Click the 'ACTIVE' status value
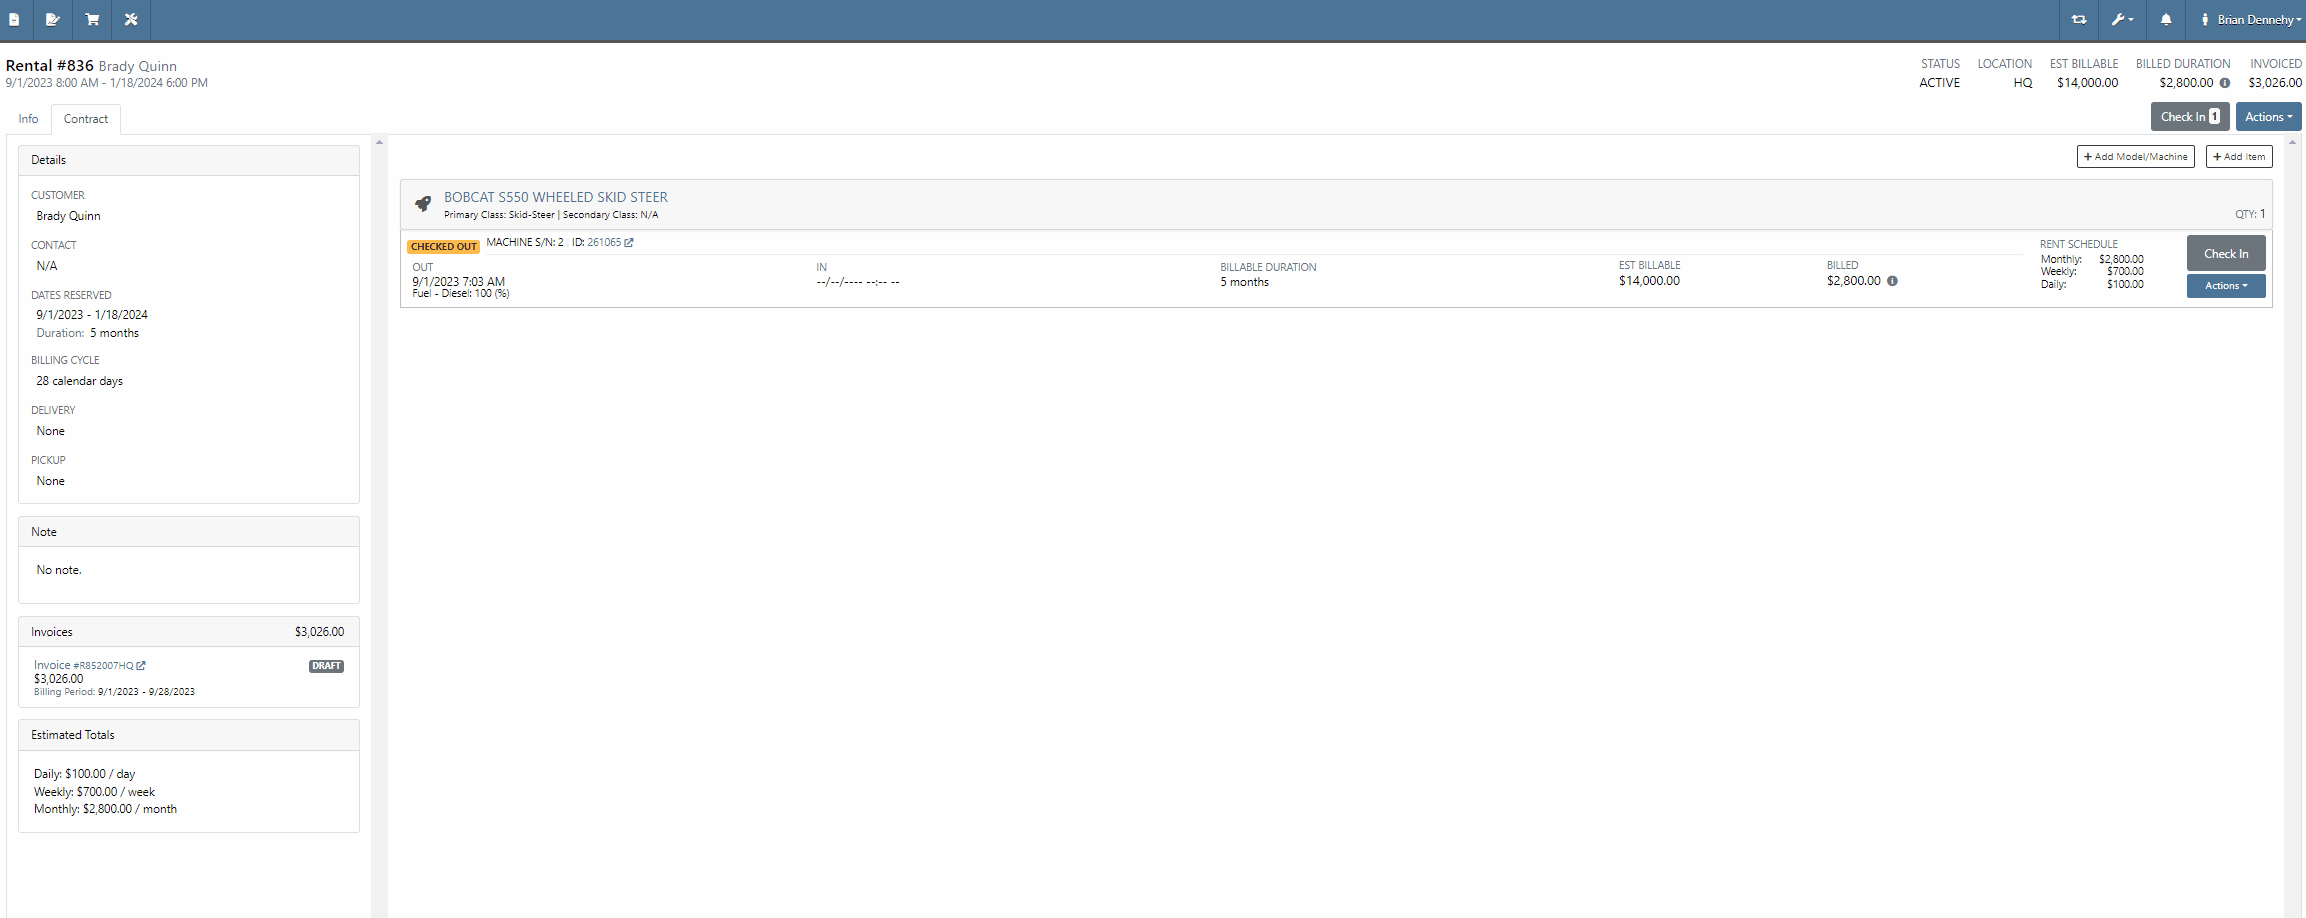Screen dimensions: 2306x918 [1939, 83]
